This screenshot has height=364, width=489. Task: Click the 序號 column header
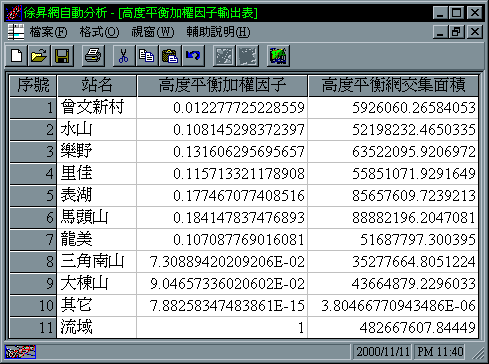click(33, 86)
